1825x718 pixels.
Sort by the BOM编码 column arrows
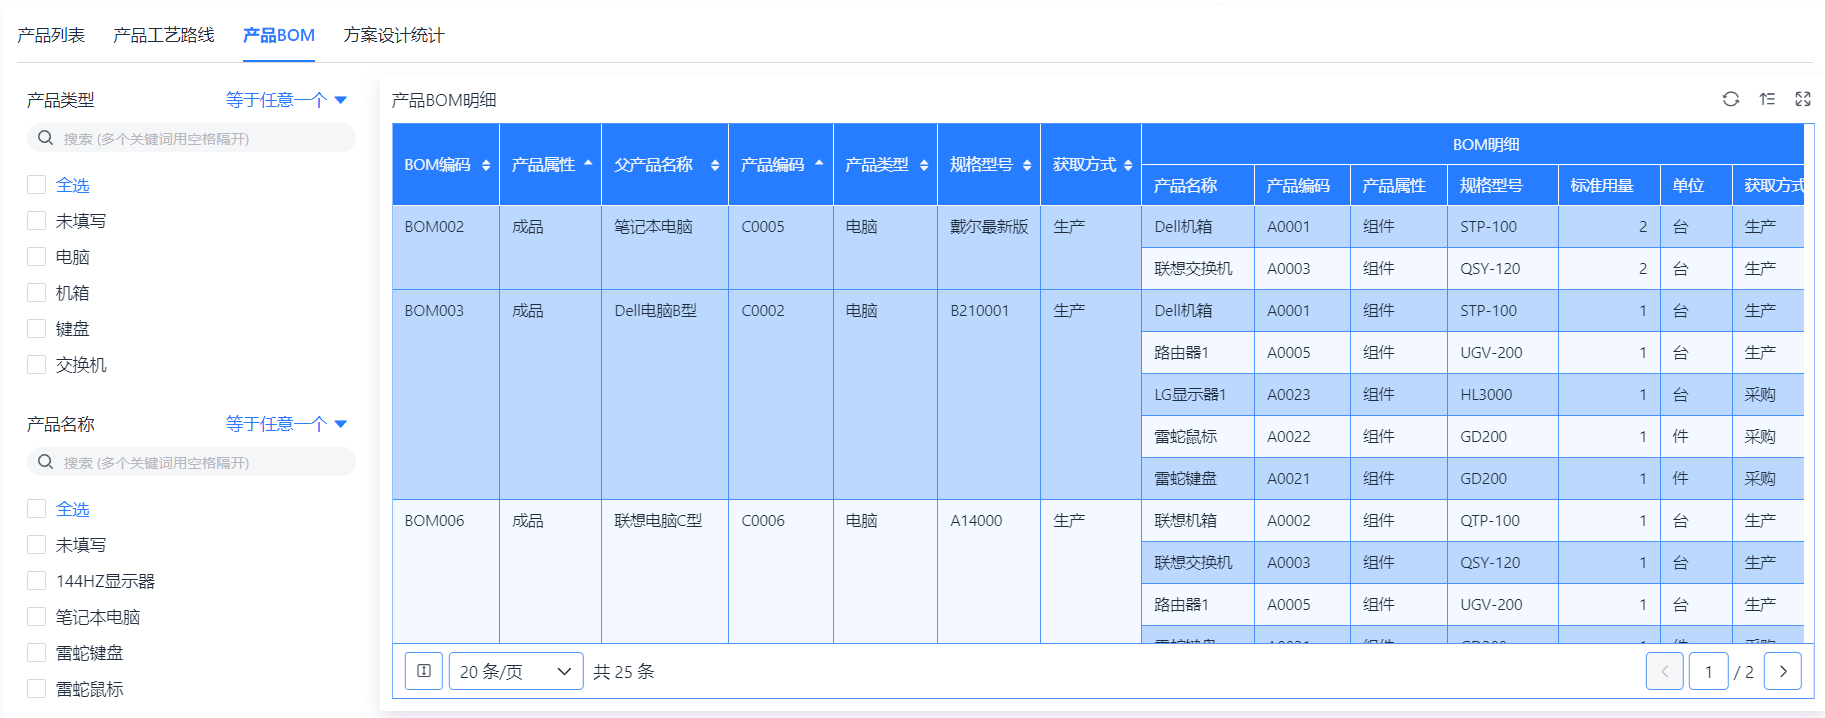point(486,165)
